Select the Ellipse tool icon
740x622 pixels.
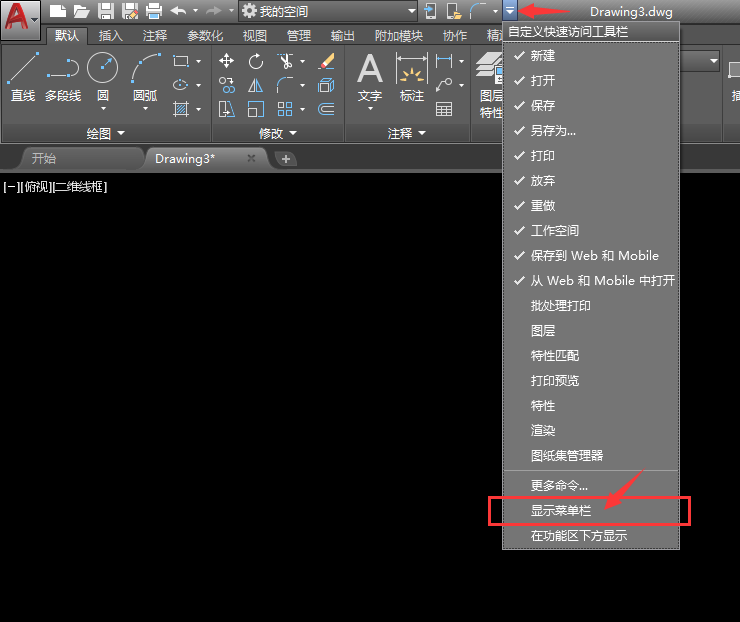(180, 85)
